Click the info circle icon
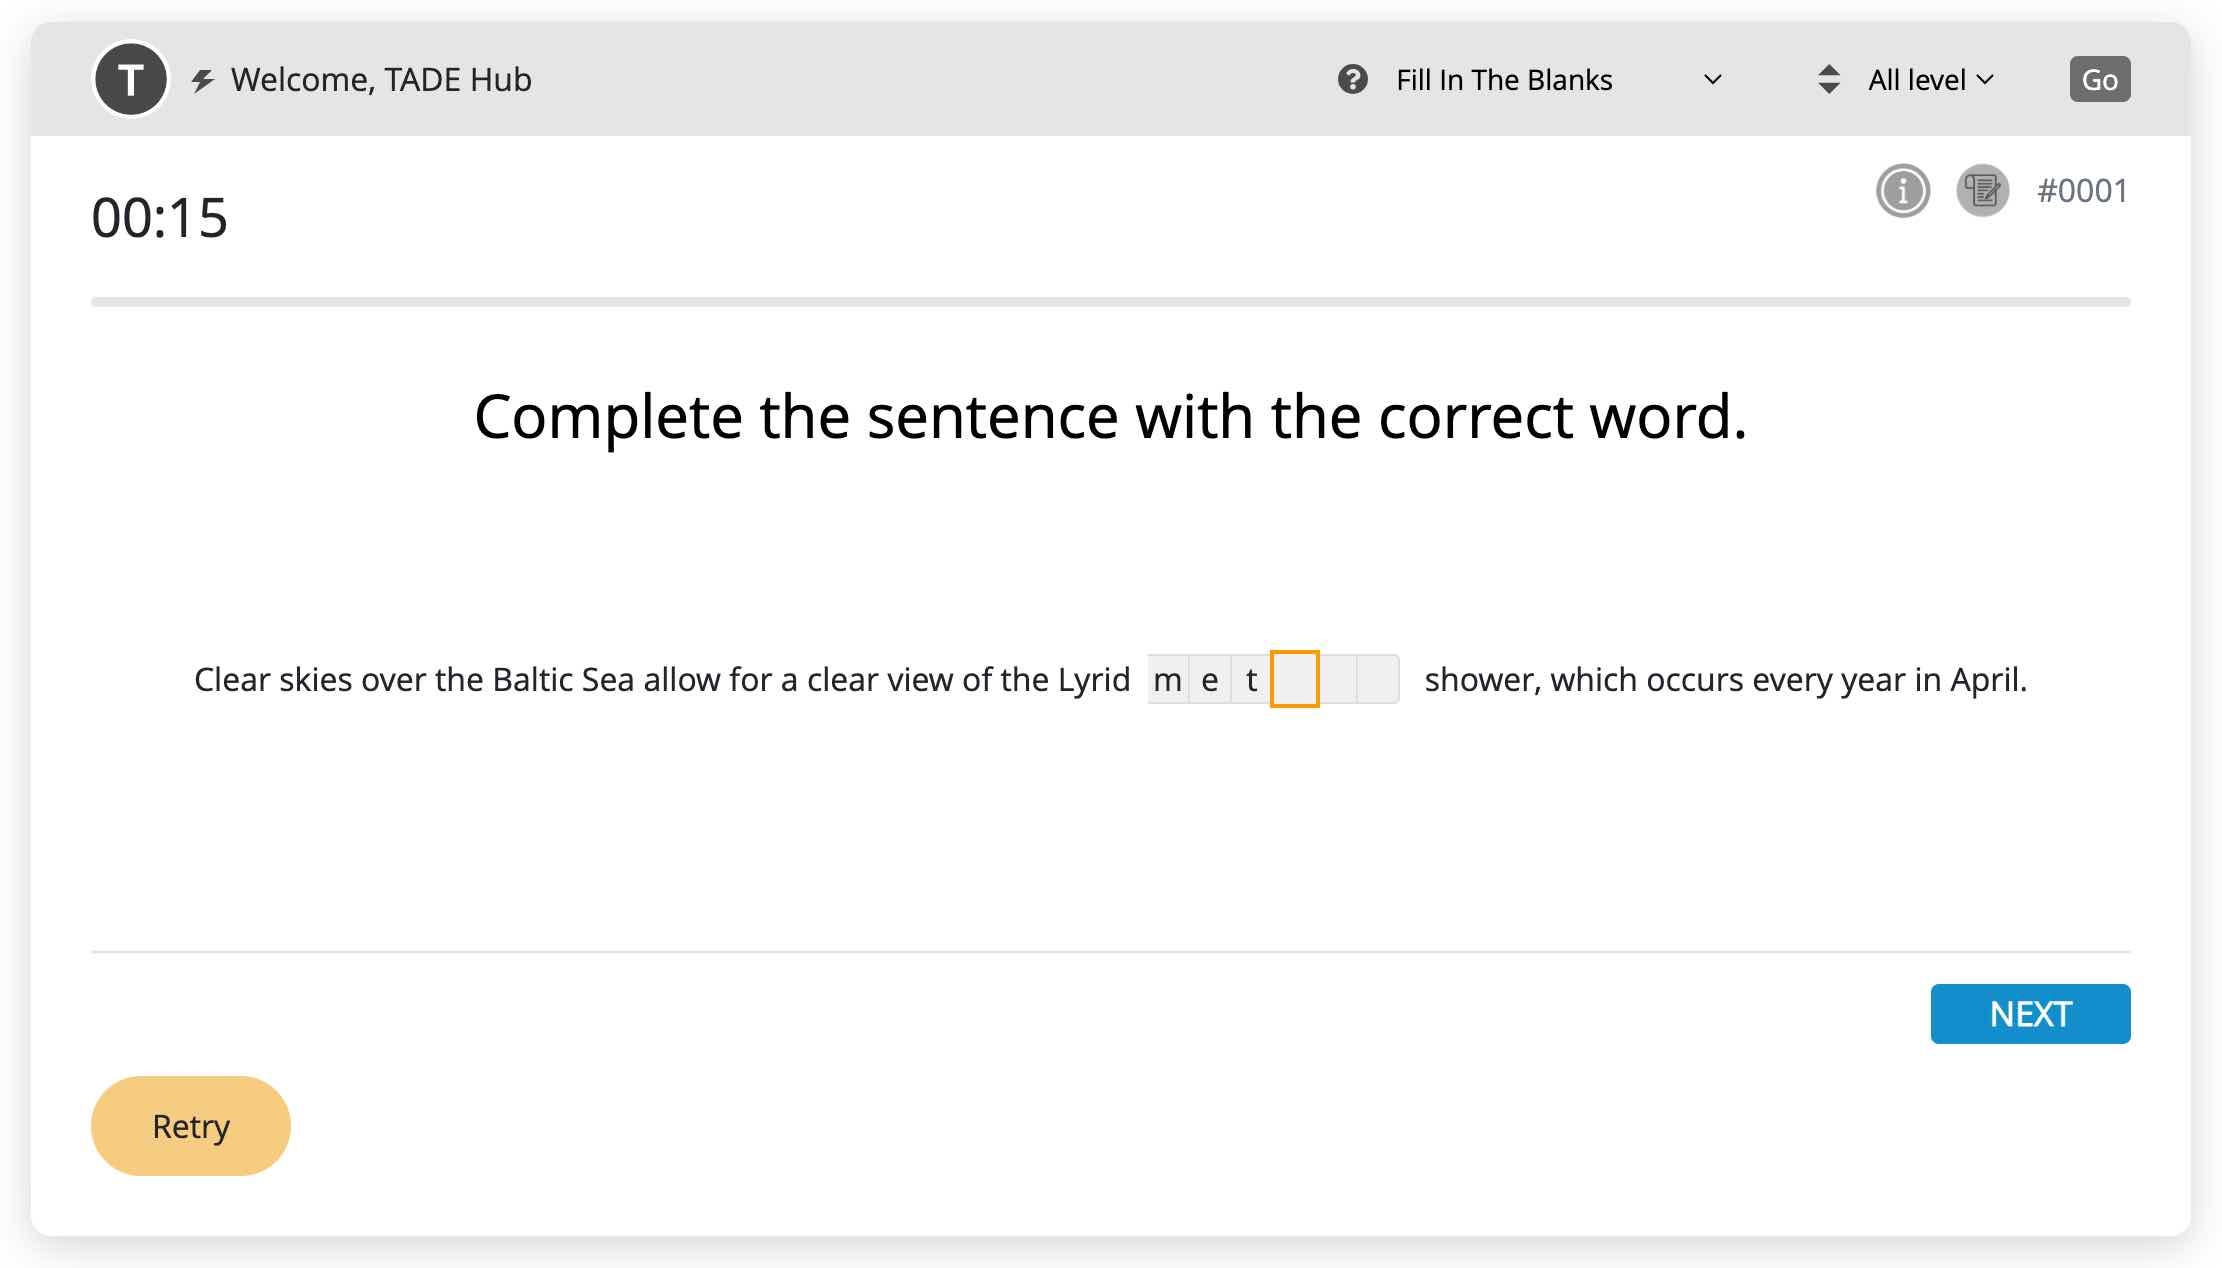 [x=1902, y=190]
